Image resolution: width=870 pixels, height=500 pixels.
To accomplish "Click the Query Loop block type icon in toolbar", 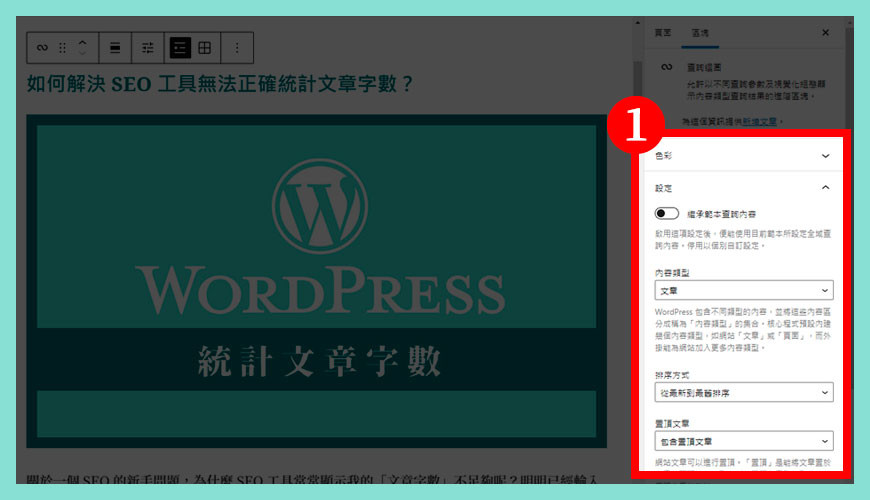I will tap(42, 48).
